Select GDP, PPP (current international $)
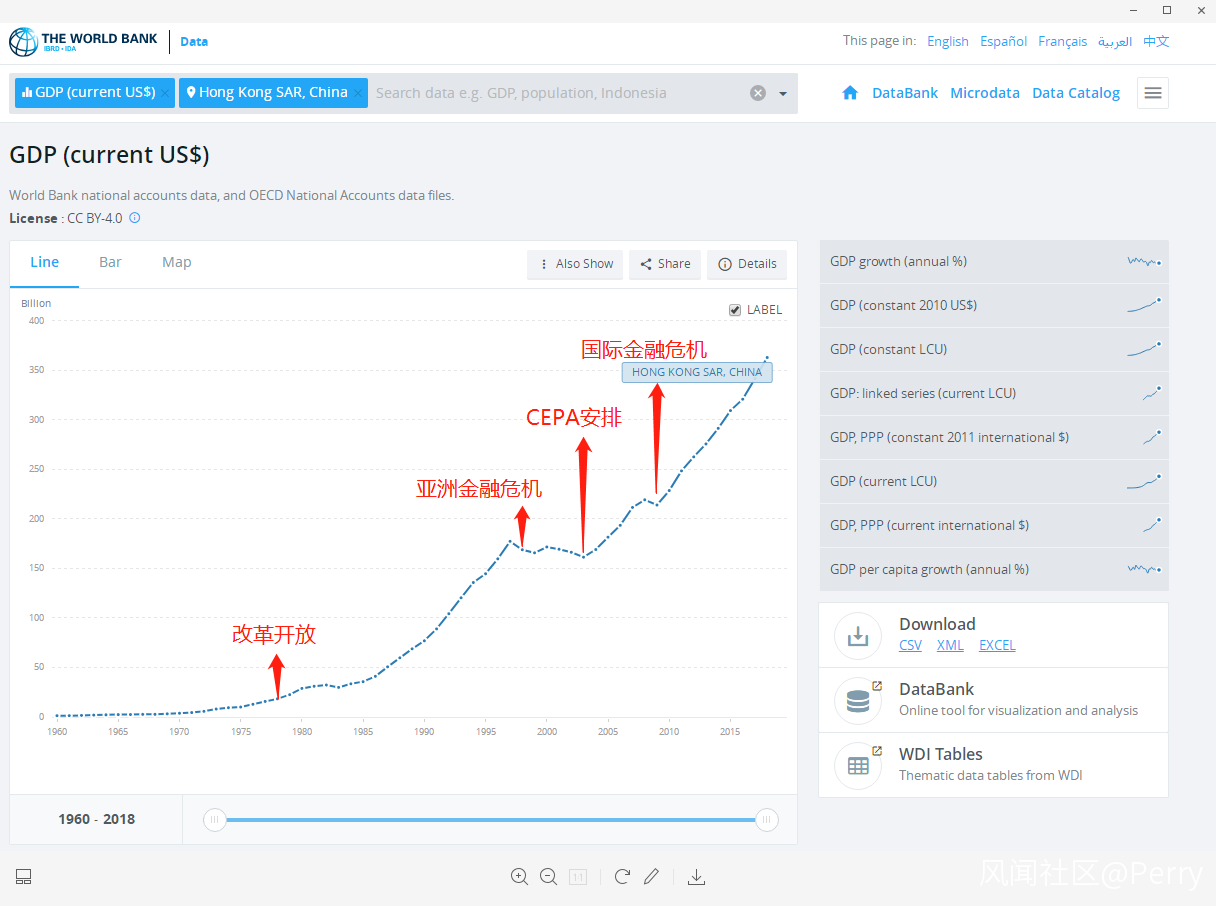The height and width of the screenshot is (906, 1216). pyautogui.click(x=994, y=525)
